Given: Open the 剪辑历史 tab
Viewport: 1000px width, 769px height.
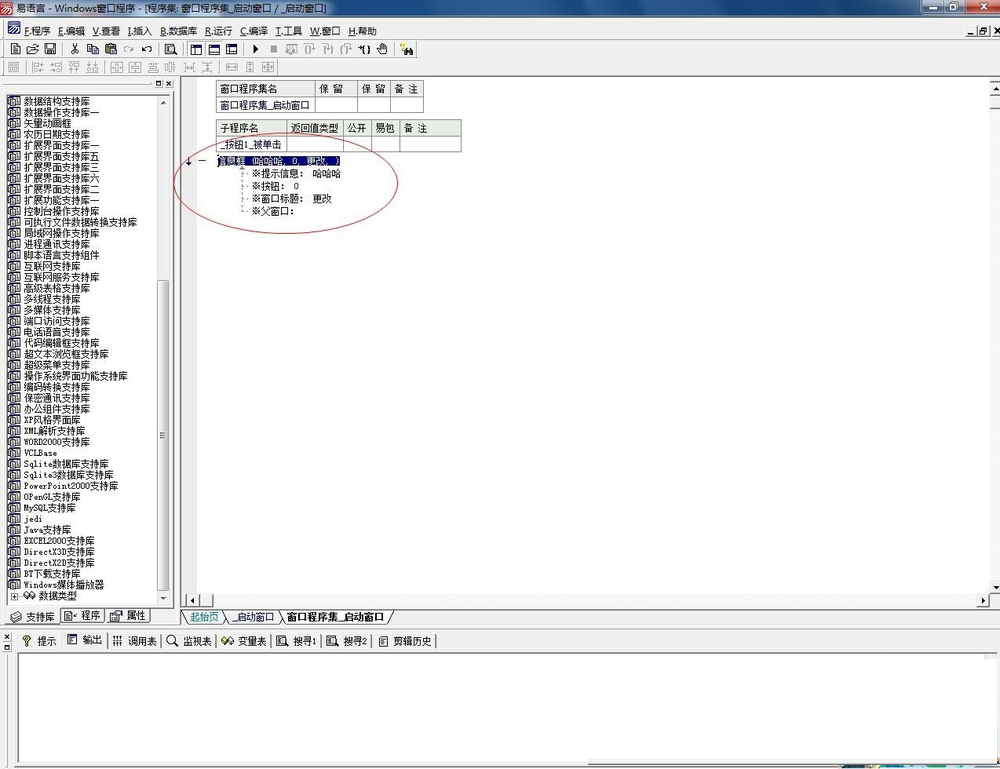Looking at the screenshot, I should (x=405, y=641).
